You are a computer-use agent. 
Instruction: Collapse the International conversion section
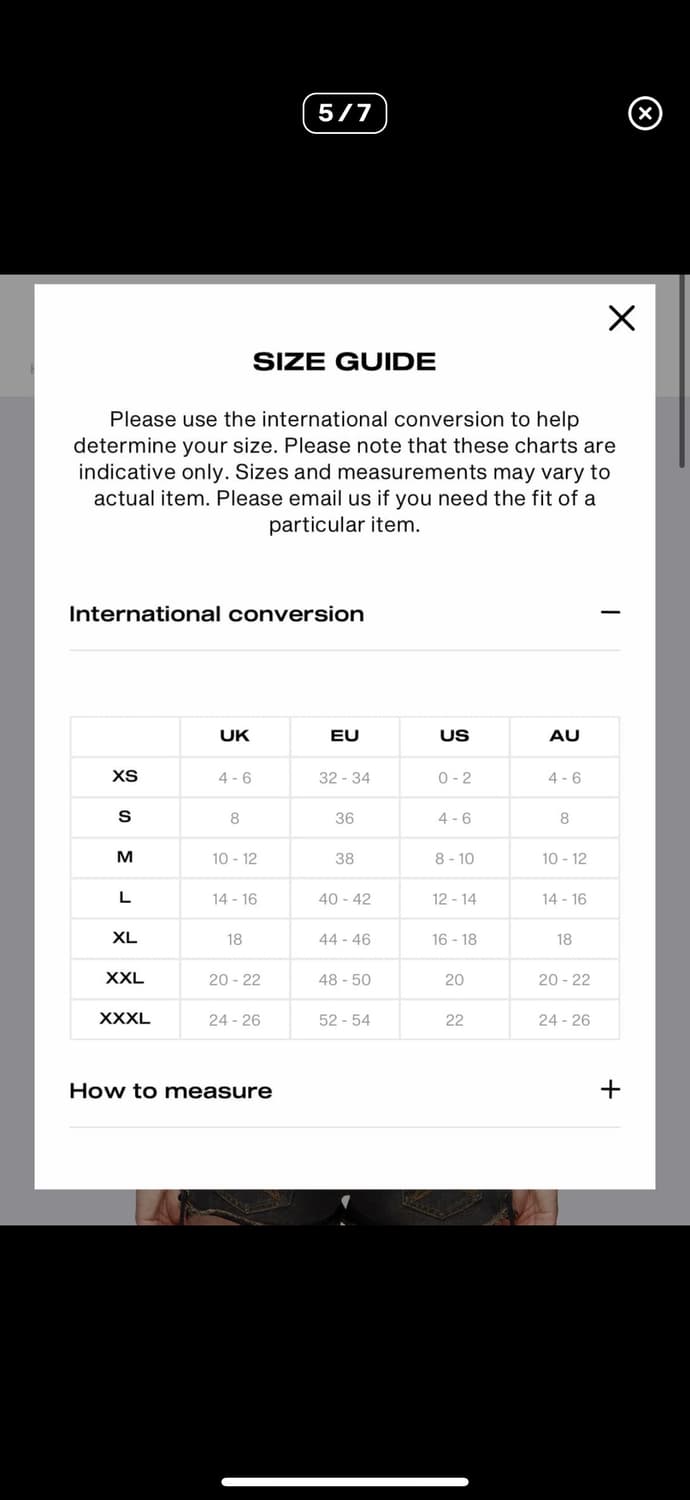coord(610,612)
